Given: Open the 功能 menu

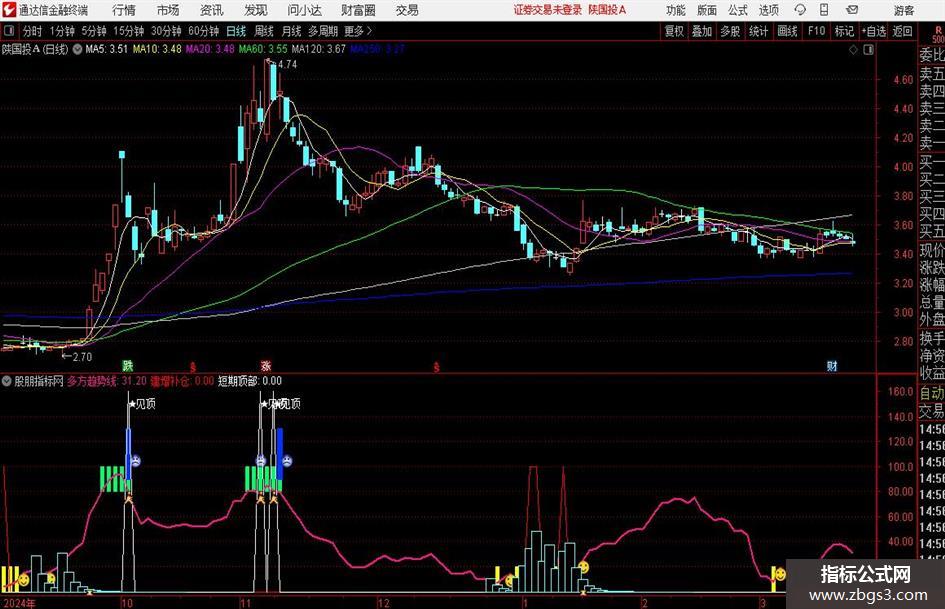Looking at the screenshot, I should [676, 10].
